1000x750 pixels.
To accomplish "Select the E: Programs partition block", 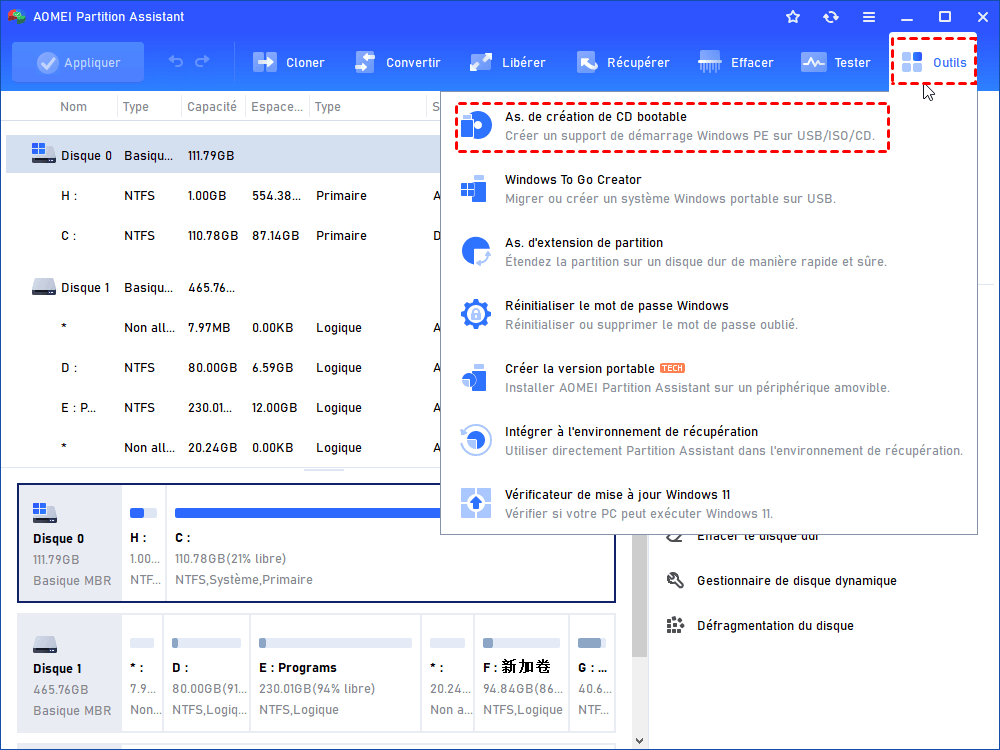I will [x=335, y=673].
